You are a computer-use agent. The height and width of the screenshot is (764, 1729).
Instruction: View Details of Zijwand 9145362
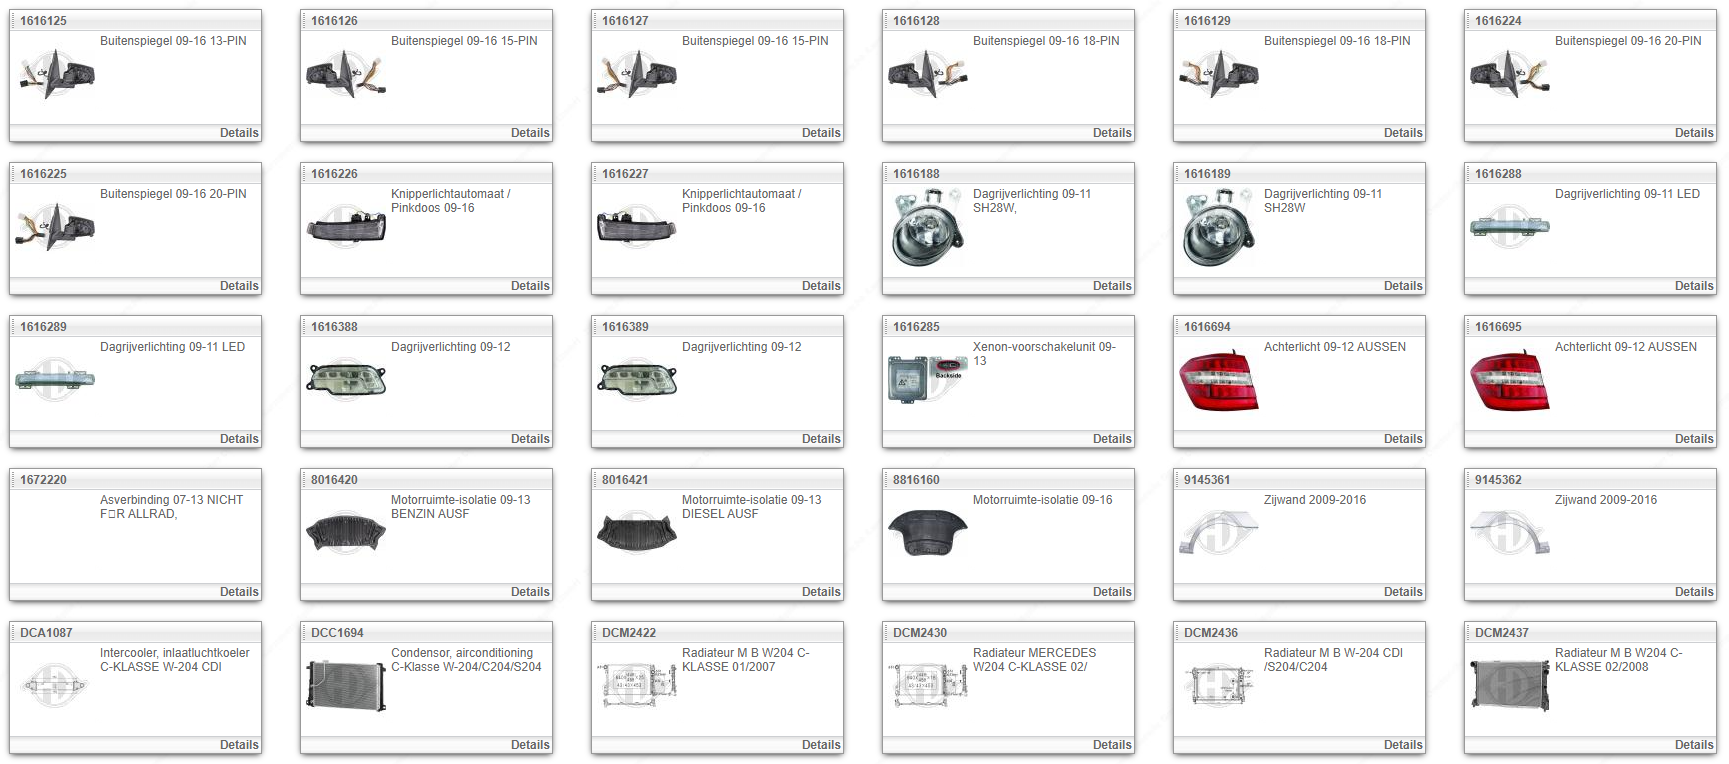pyautogui.click(x=1693, y=592)
